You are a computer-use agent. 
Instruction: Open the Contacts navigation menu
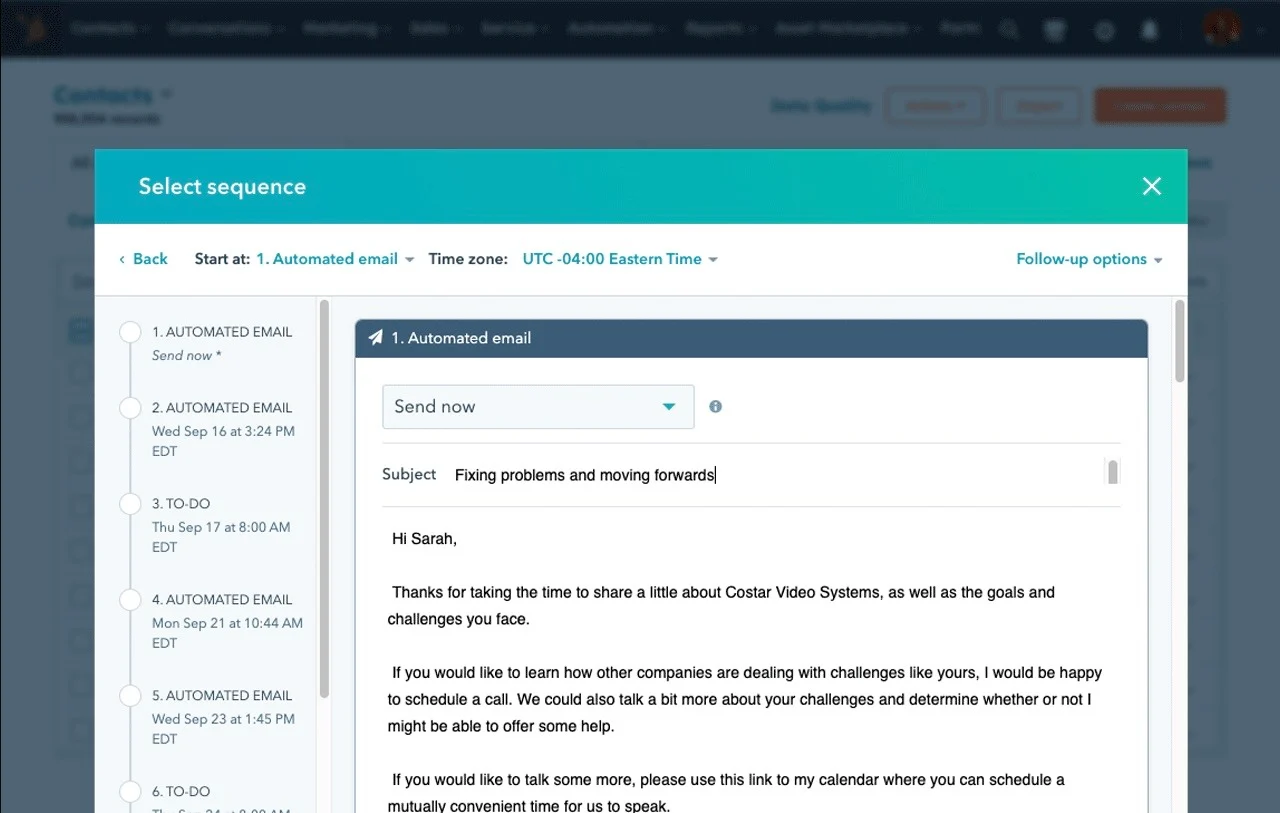point(107,28)
